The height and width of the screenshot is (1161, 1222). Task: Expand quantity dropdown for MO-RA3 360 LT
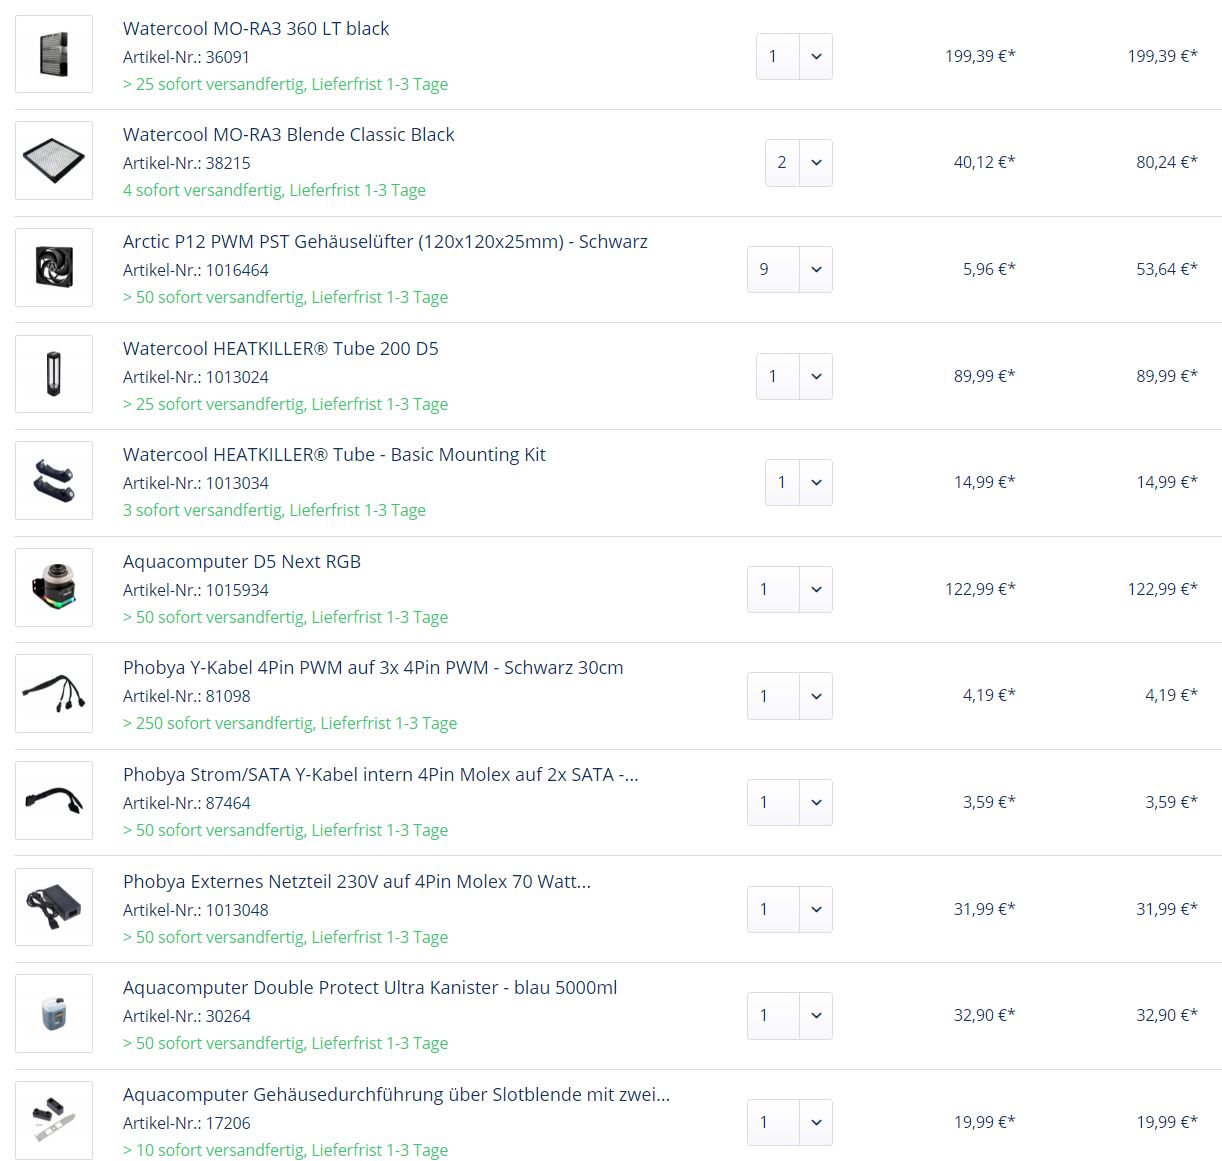[x=815, y=56]
